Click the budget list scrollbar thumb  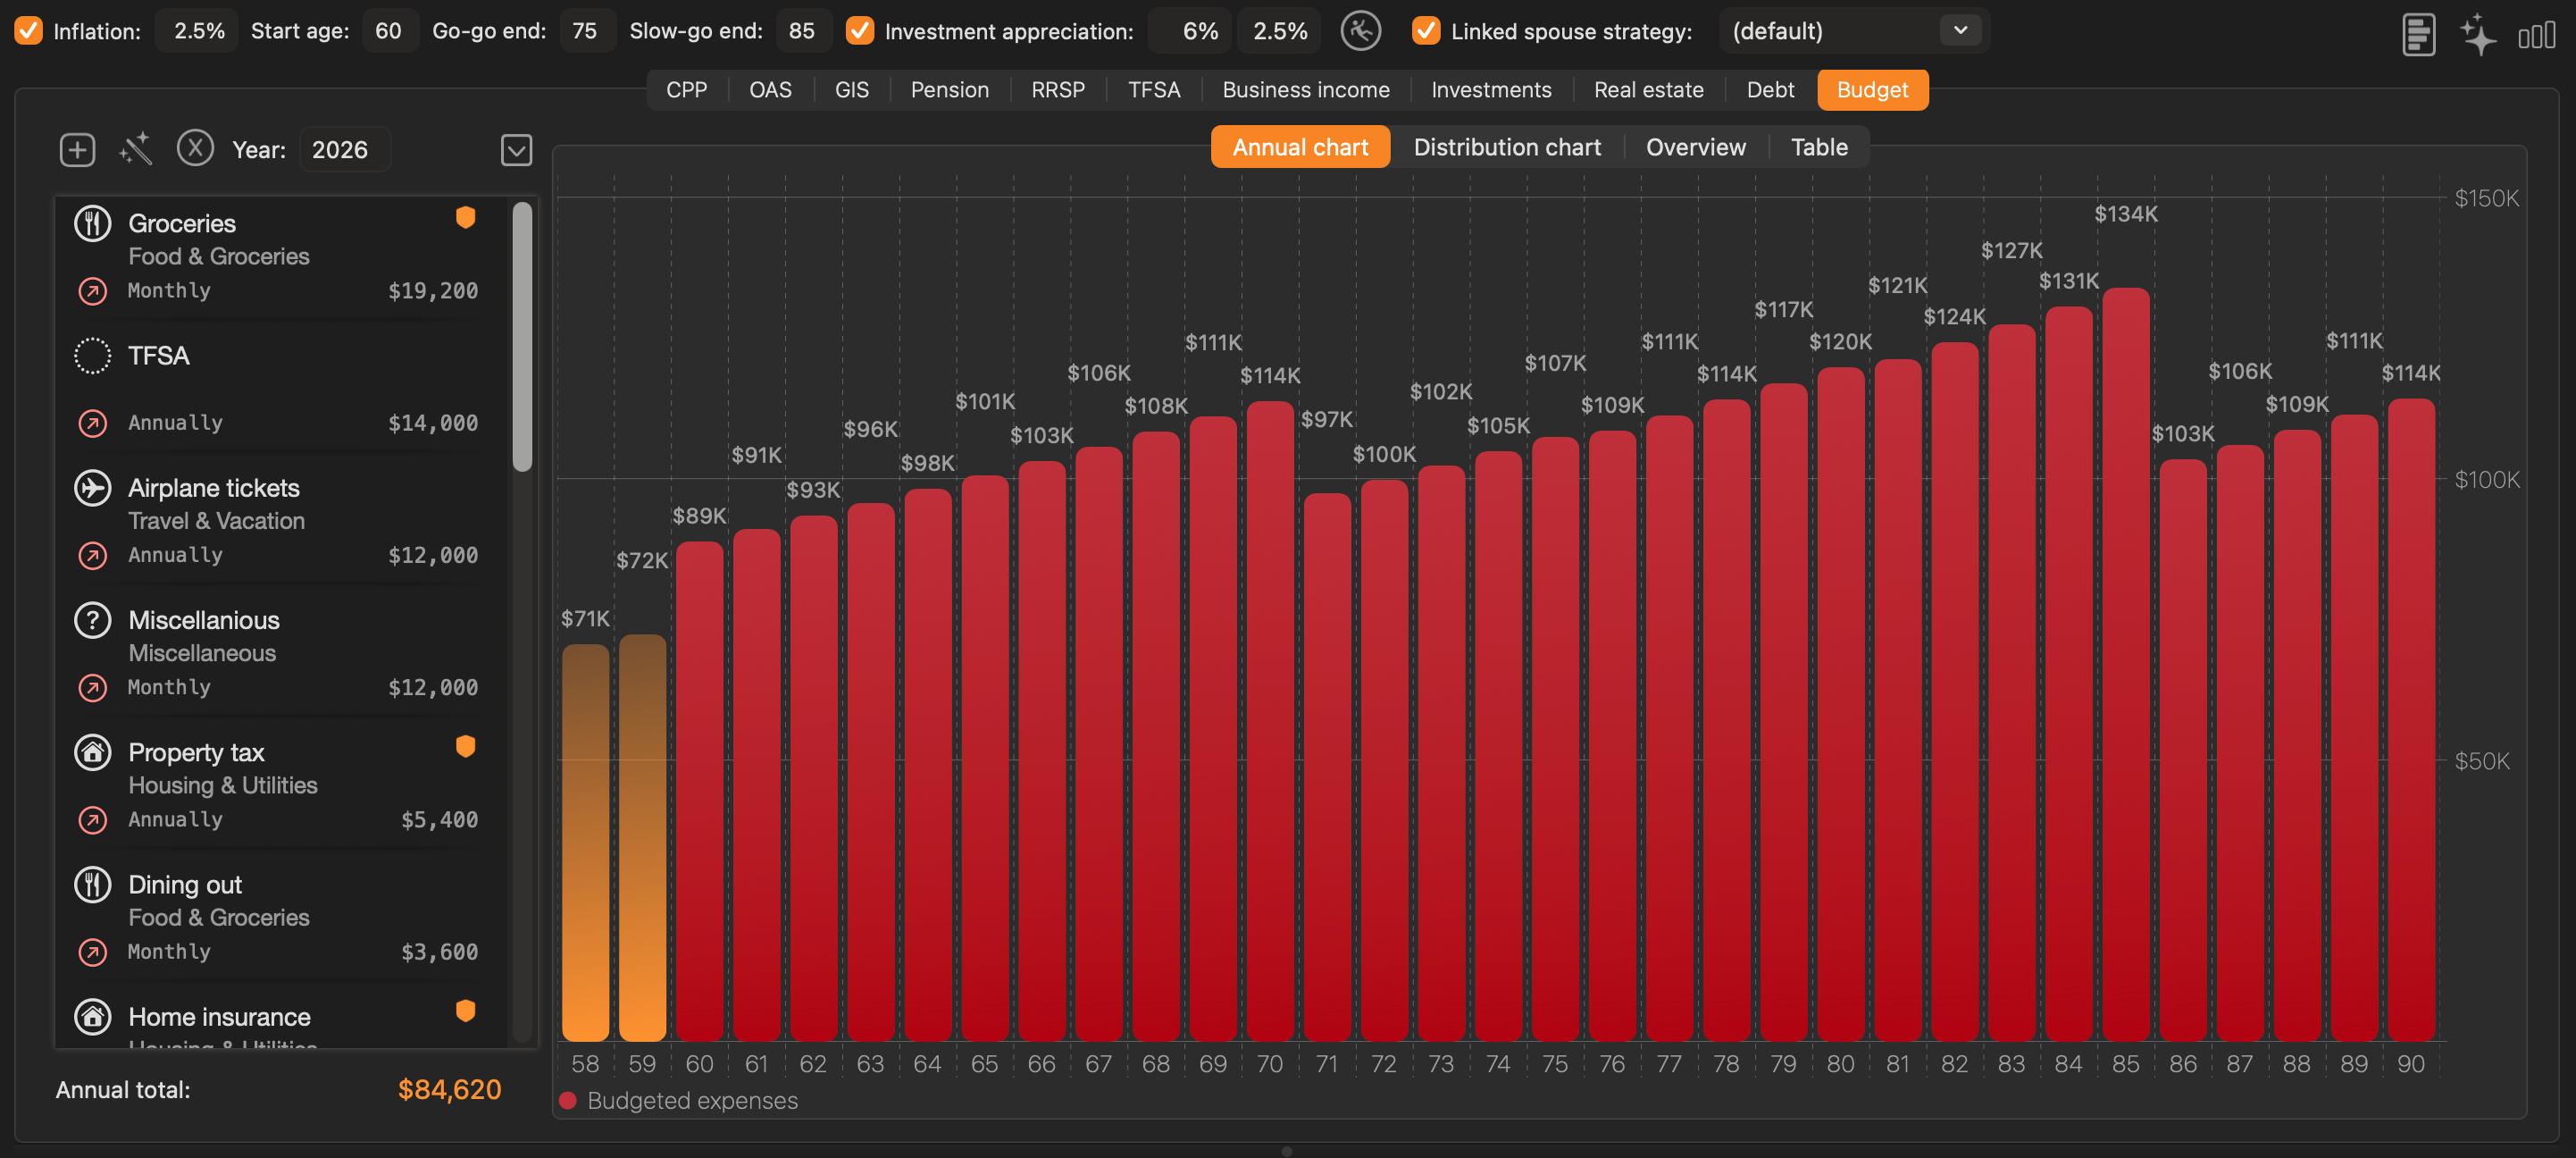click(x=522, y=336)
